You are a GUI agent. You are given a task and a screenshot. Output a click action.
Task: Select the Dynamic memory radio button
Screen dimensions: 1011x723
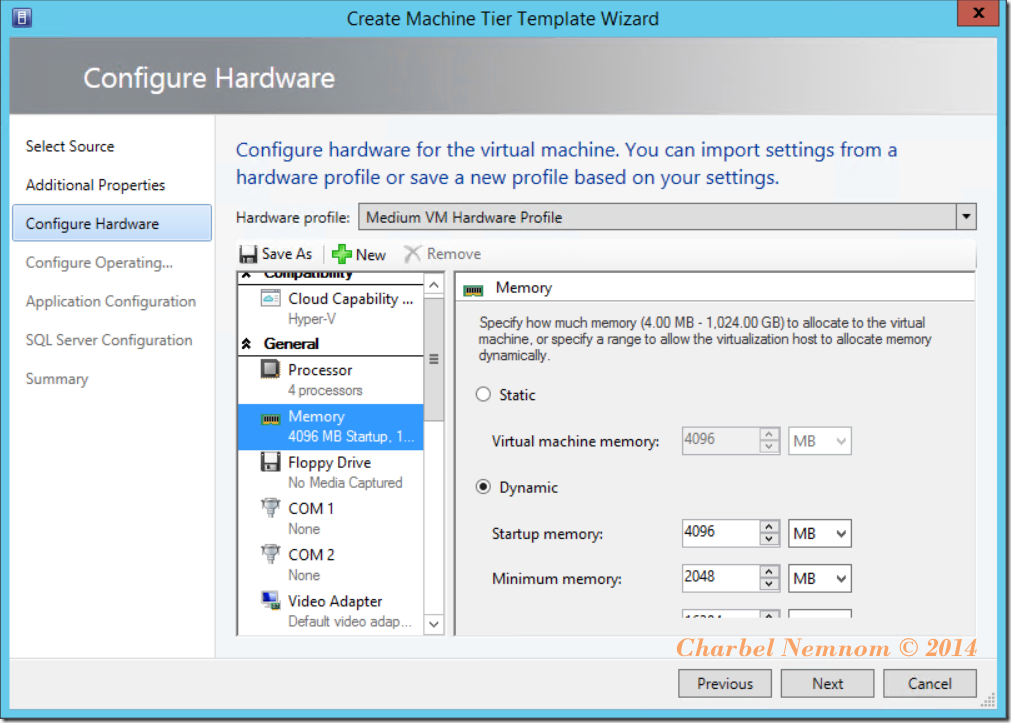[483, 486]
